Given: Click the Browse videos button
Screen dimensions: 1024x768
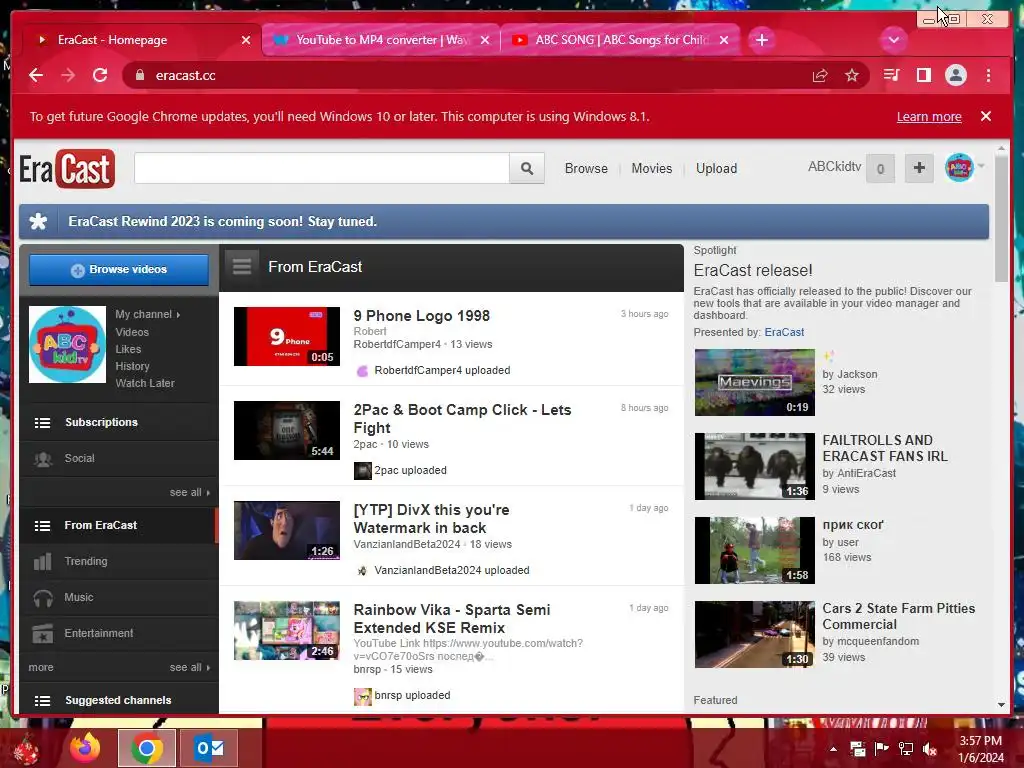Looking at the screenshot, I should click(119, 270).
